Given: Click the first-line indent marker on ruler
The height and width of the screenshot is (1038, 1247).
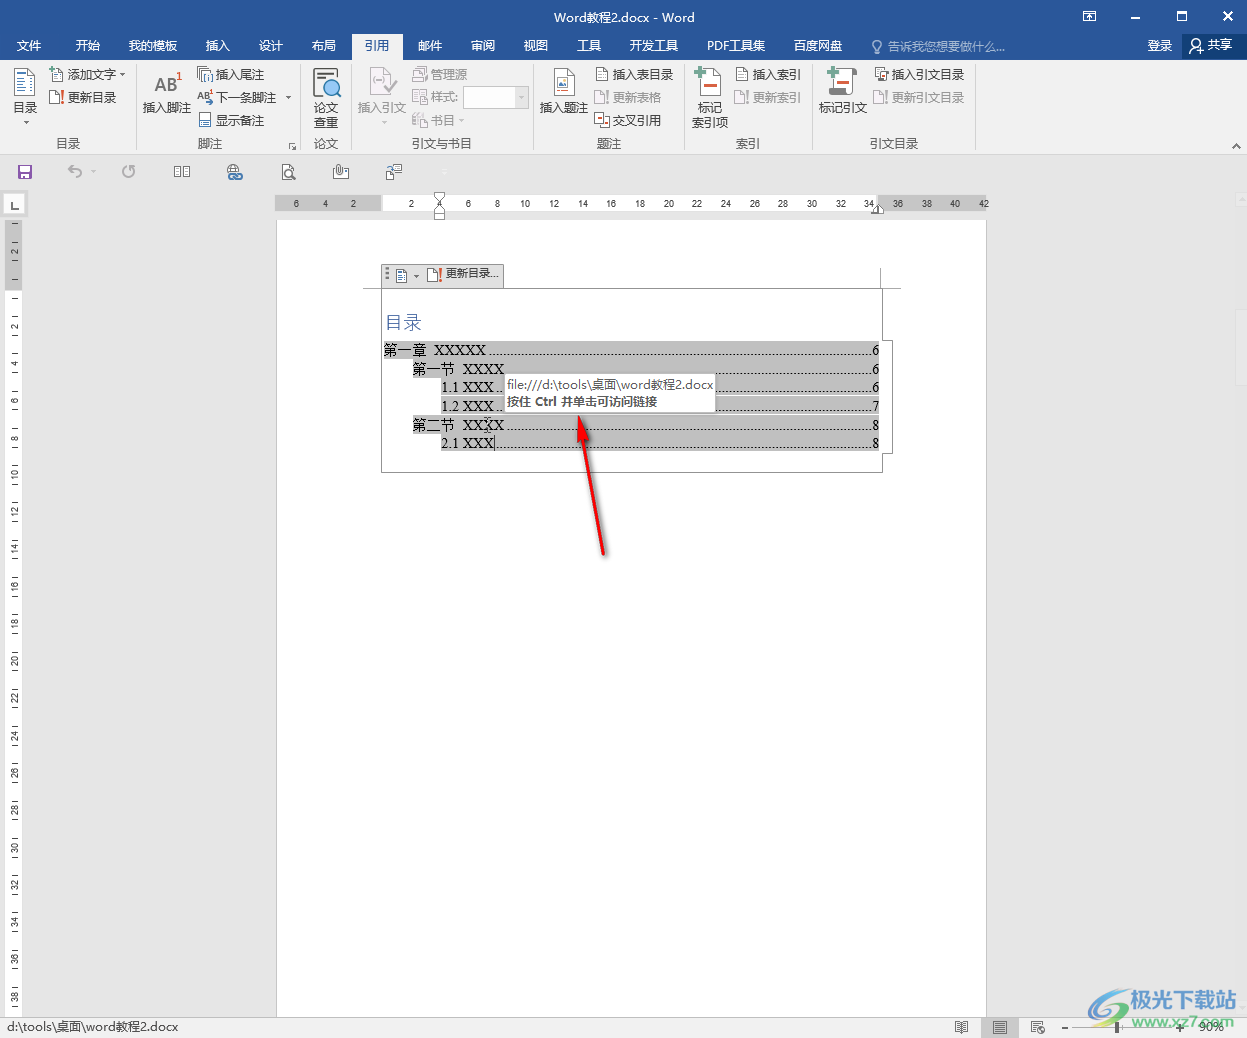Looking at the screenshot, I should pos(439,198).
